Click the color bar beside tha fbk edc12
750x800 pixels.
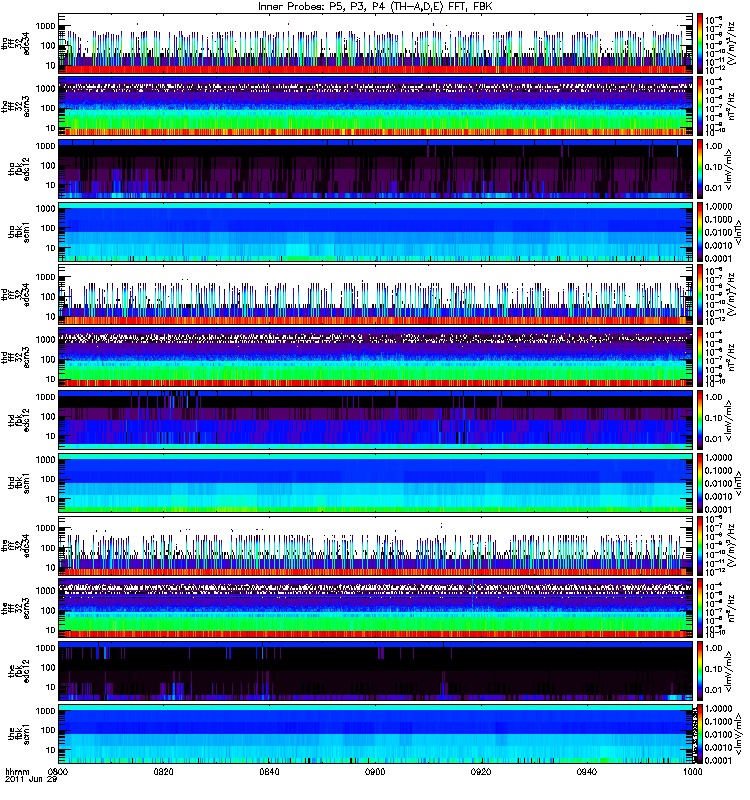(x=700, y=169)
